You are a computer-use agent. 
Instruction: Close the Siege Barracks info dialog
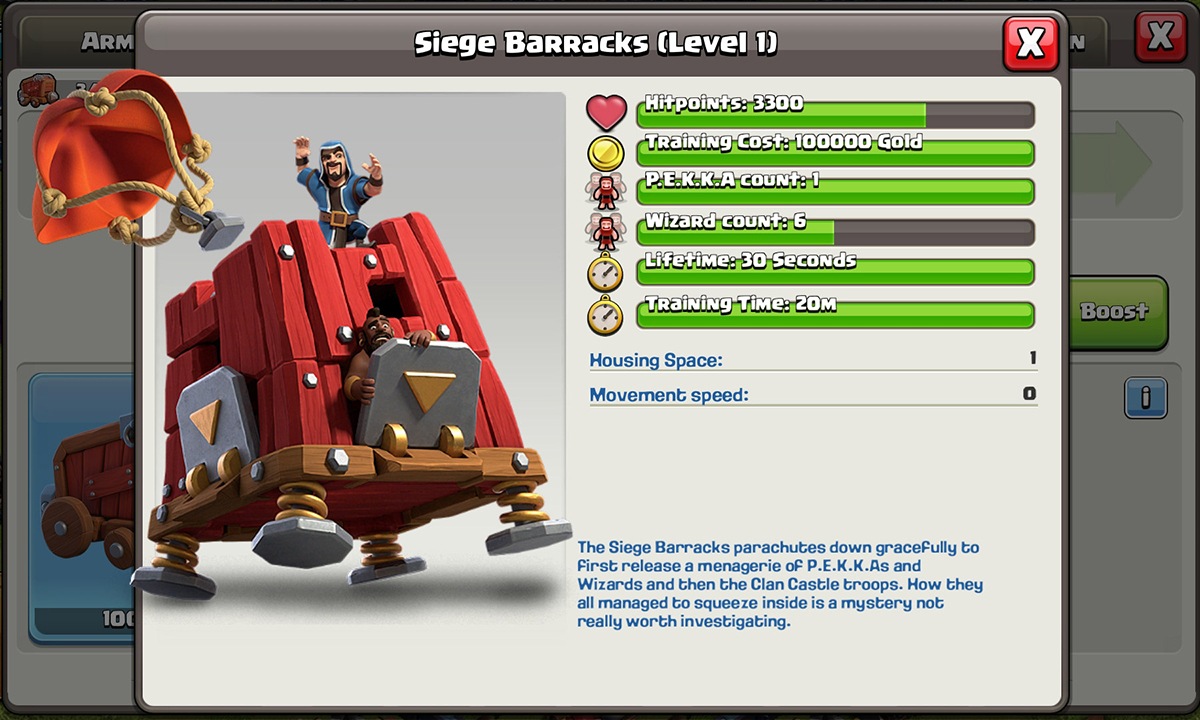(x=1030, y=43)
